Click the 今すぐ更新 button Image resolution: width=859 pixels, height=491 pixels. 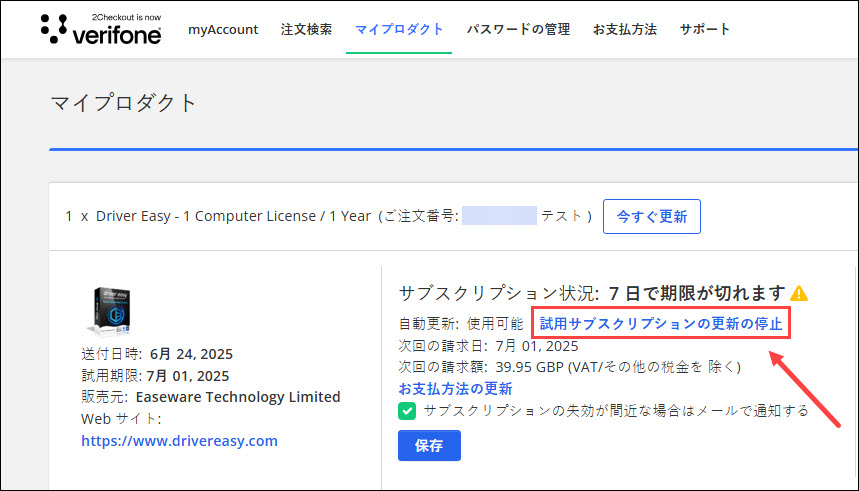tap(652, 216)
